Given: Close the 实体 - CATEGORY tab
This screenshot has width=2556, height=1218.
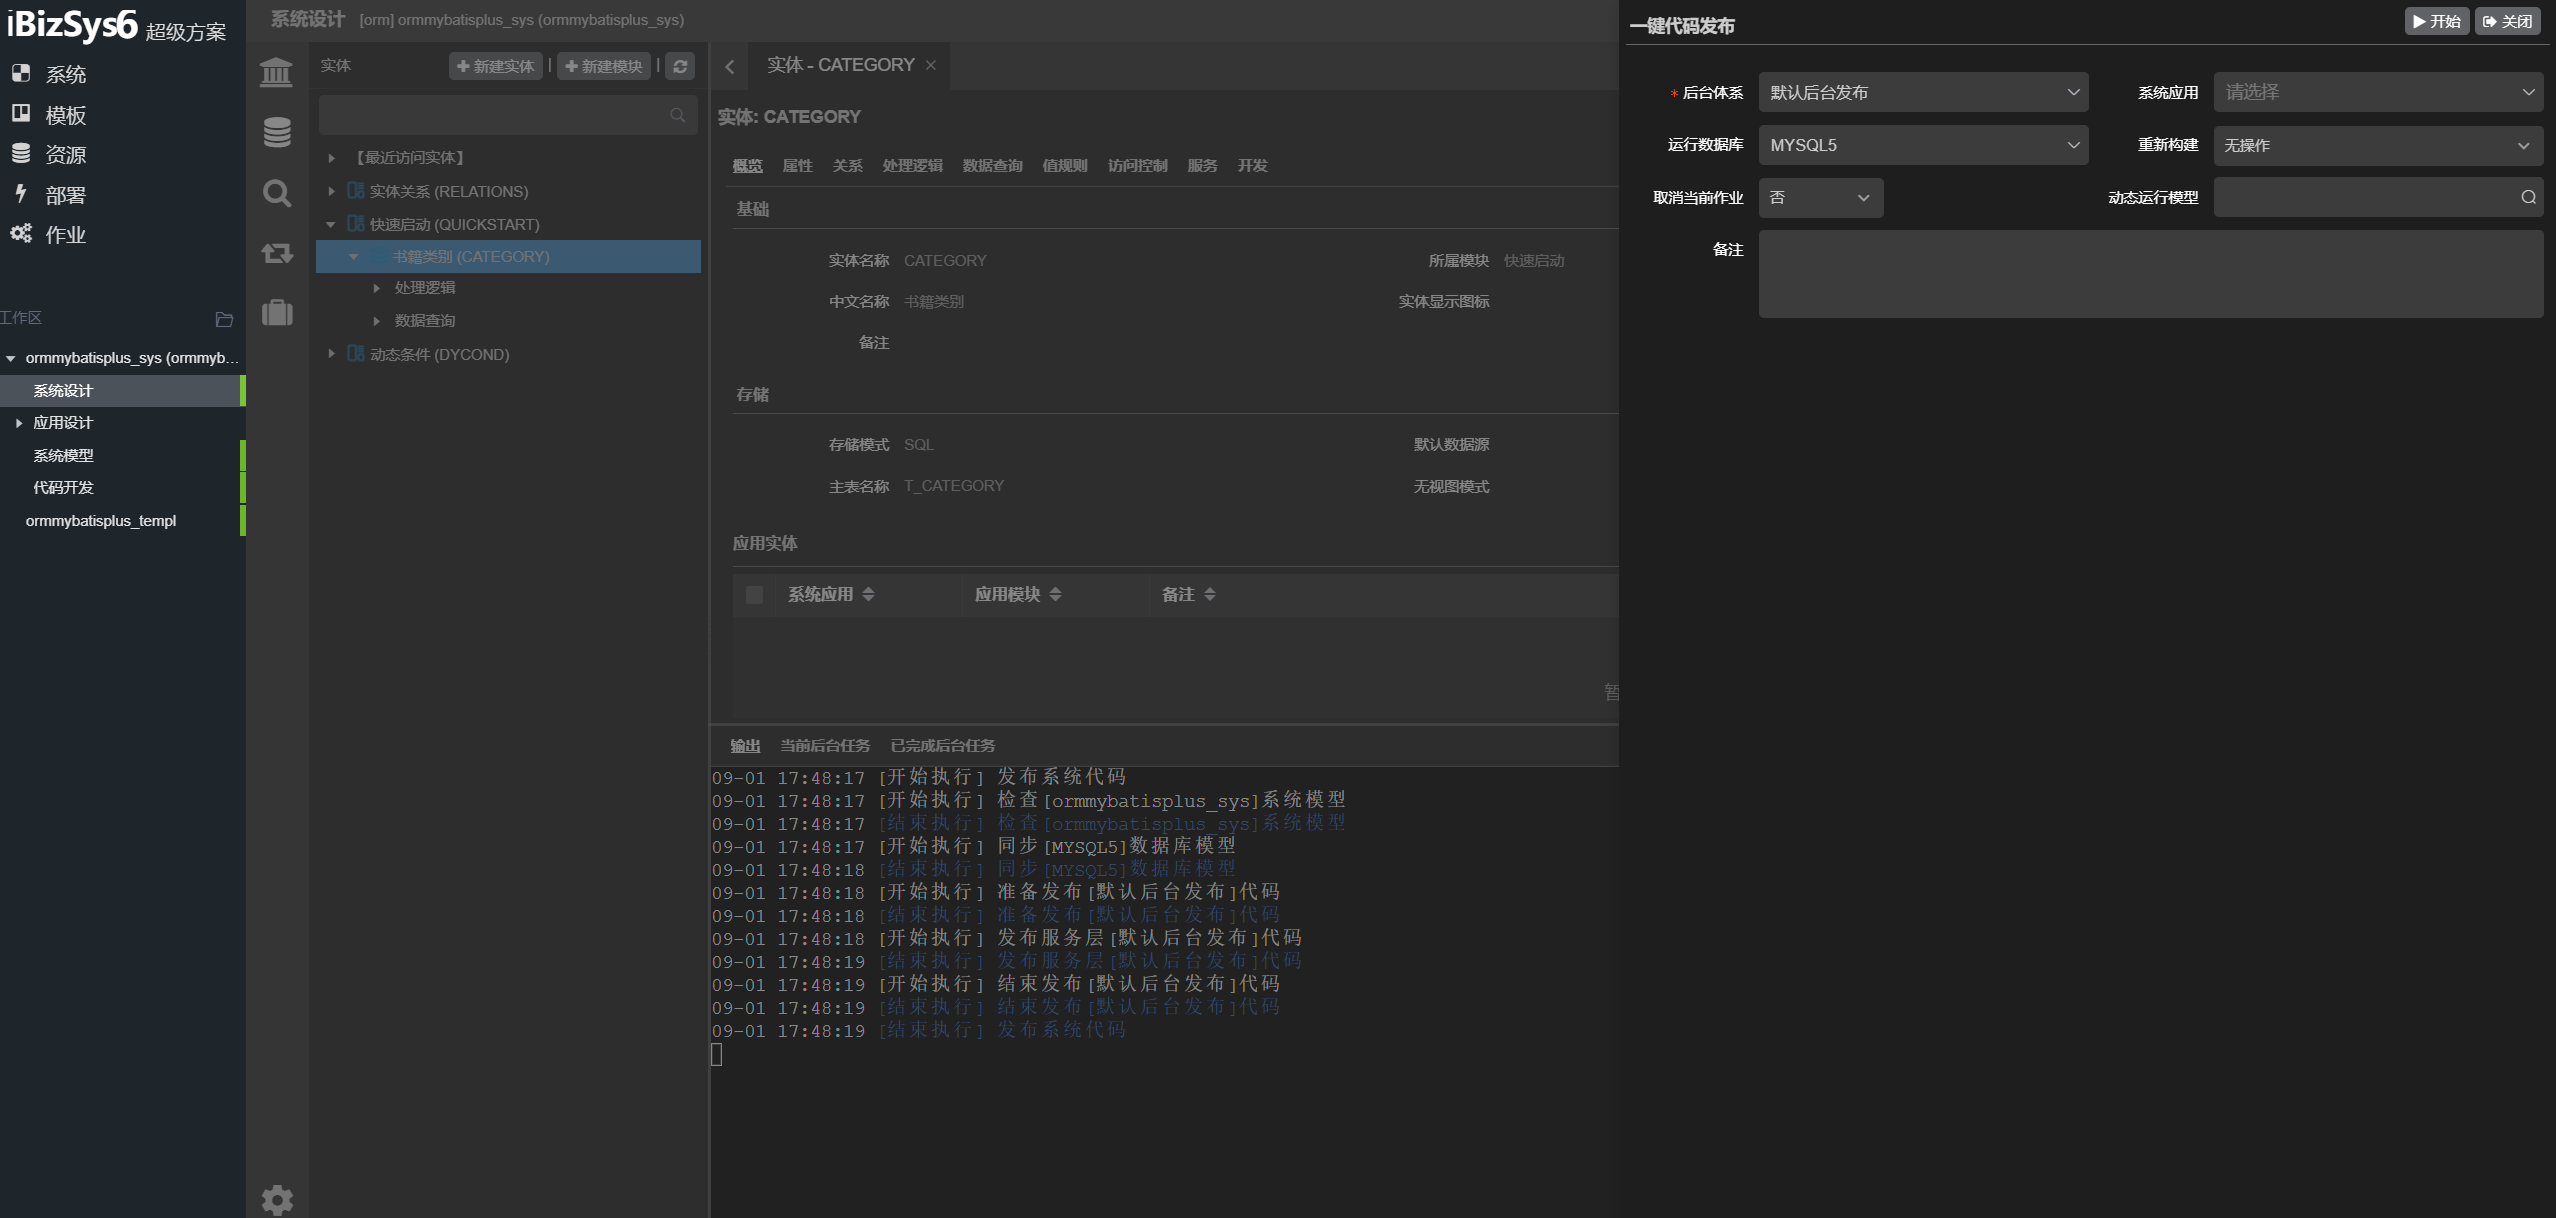Looking at the screenshot, I should coord(931,65).
